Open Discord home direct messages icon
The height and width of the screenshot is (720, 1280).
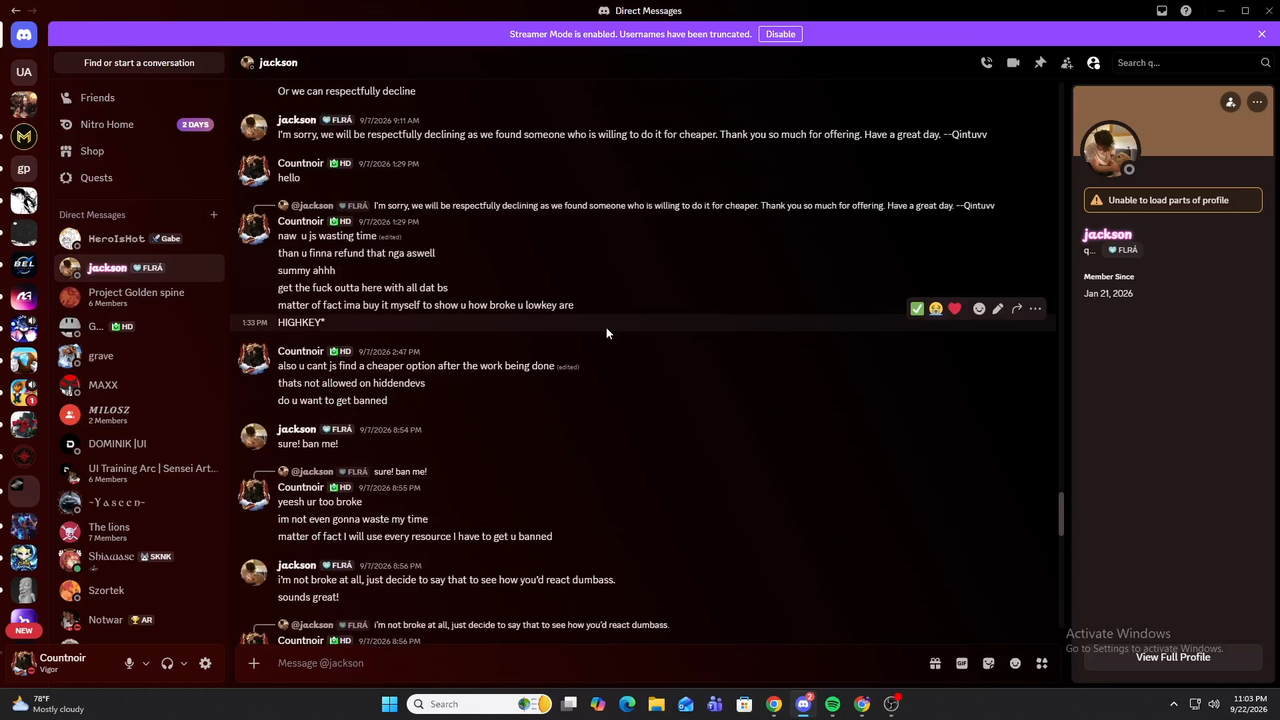pos(24,35)
